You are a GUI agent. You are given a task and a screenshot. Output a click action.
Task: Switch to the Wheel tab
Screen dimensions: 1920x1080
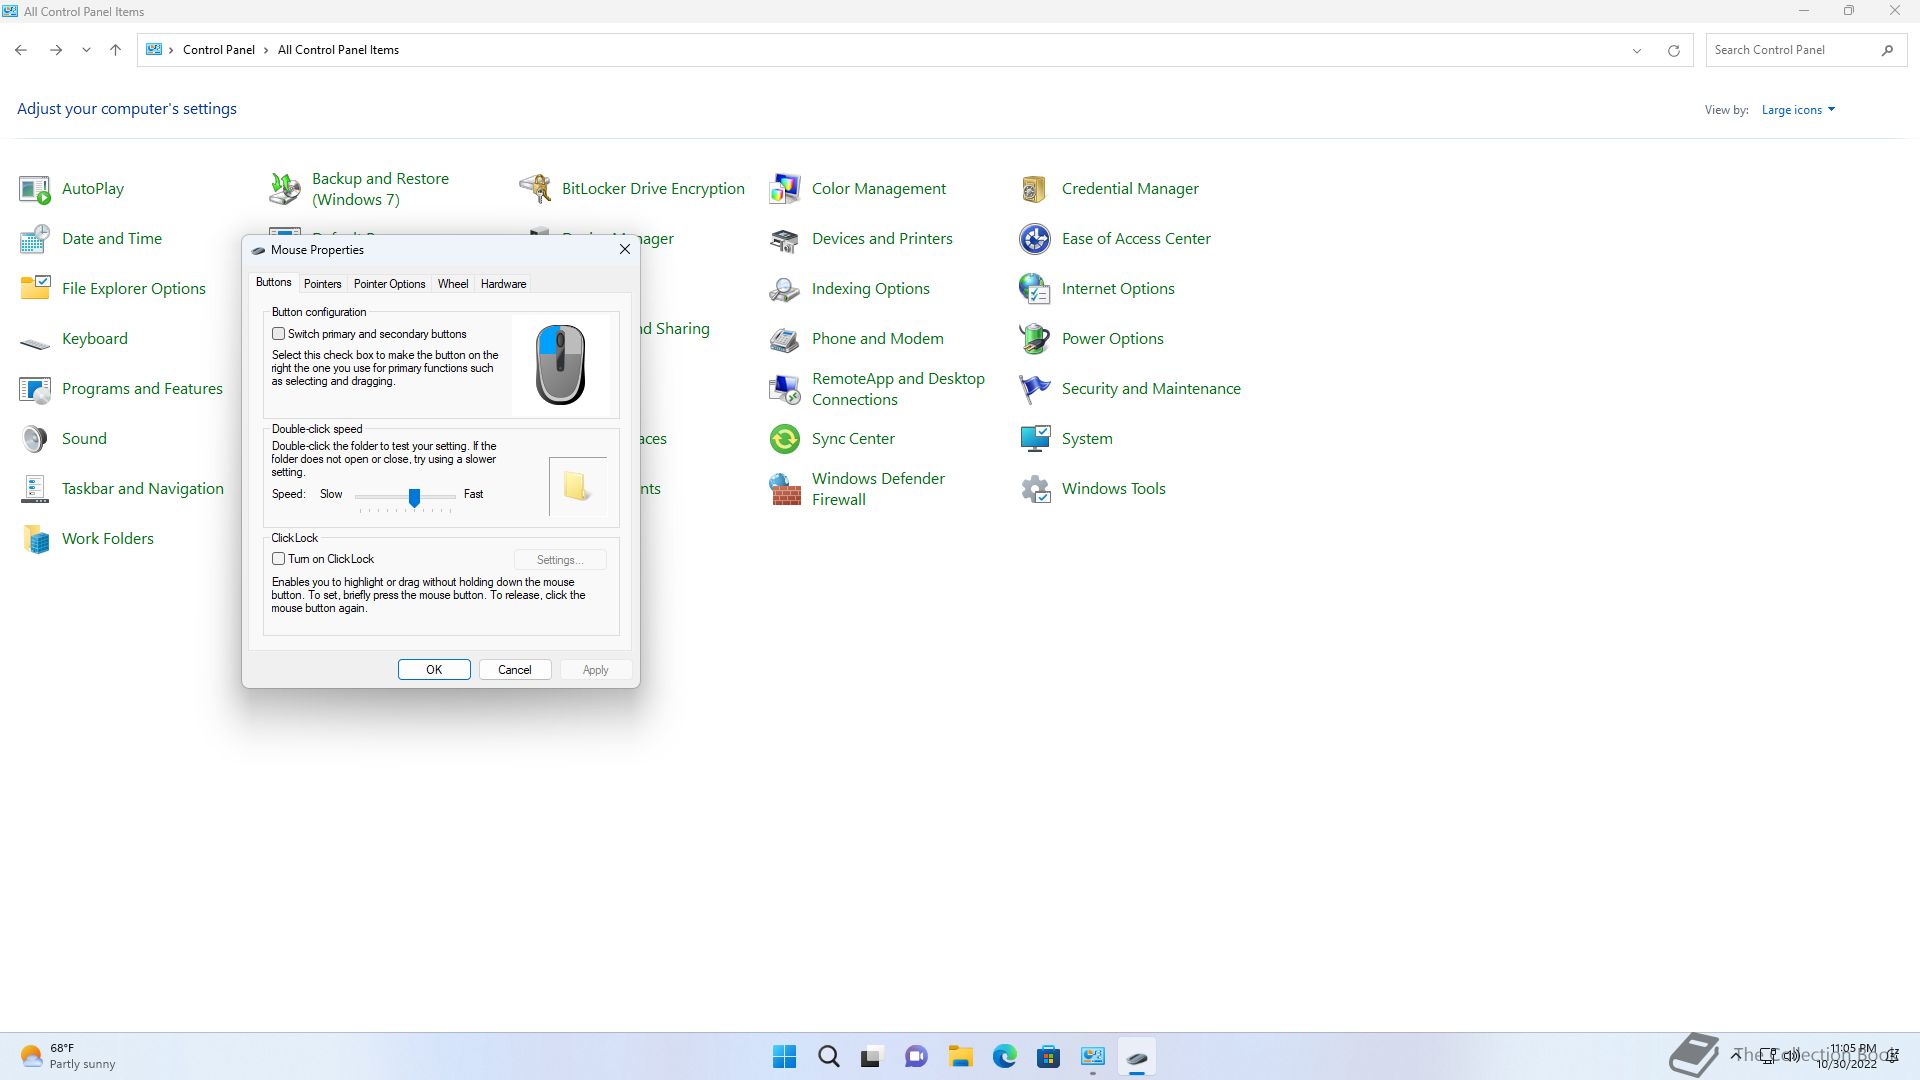tap(453, 284)
